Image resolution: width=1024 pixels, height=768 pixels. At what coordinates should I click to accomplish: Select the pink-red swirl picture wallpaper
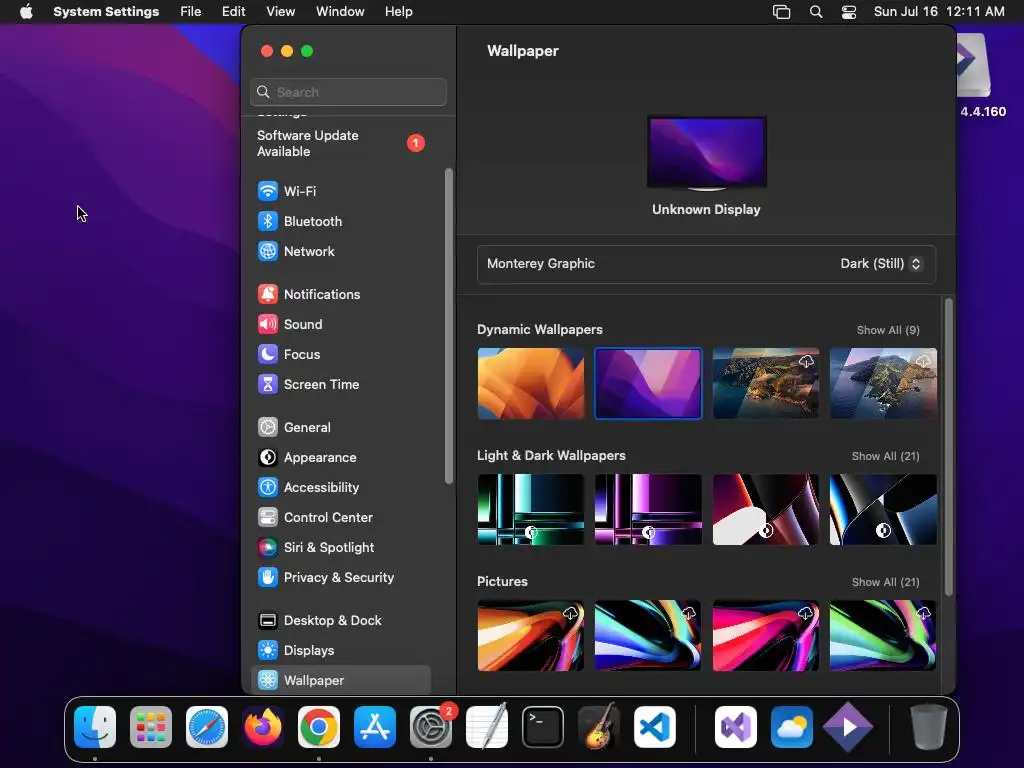(x=765, y=635)
